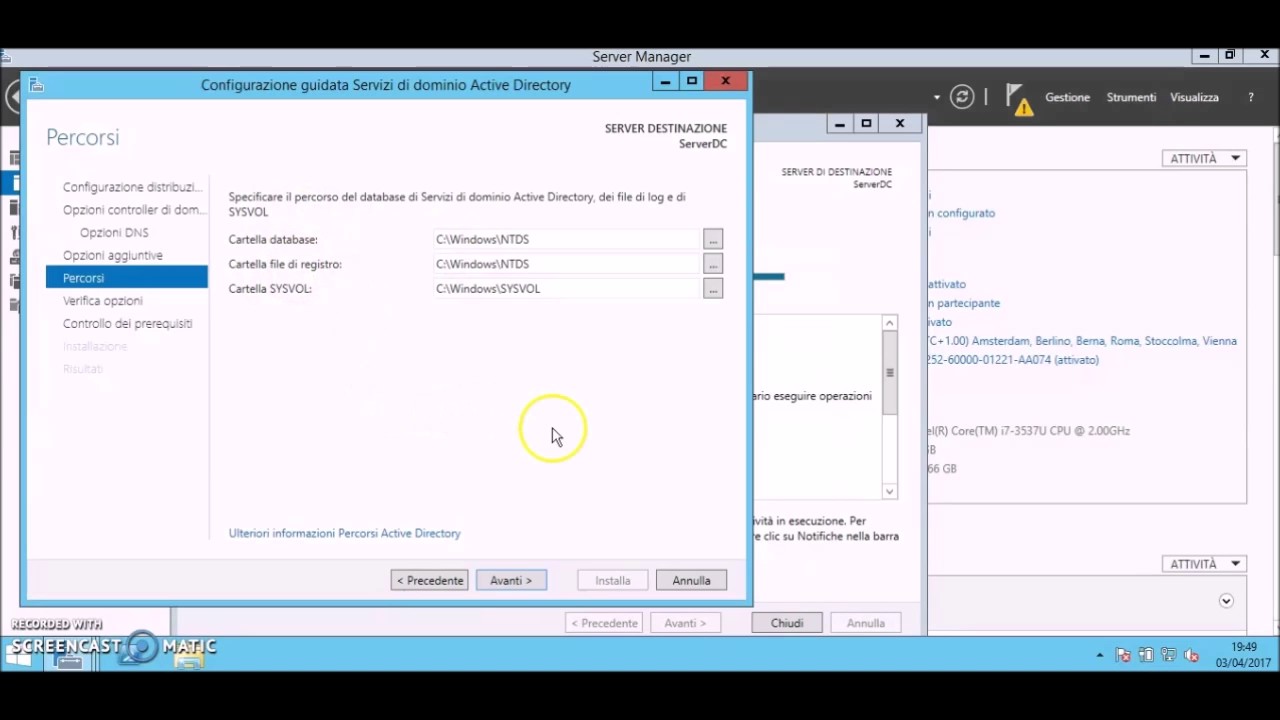Select the Percorsi step
This screenshot has height=720, width=1280.
127,278
